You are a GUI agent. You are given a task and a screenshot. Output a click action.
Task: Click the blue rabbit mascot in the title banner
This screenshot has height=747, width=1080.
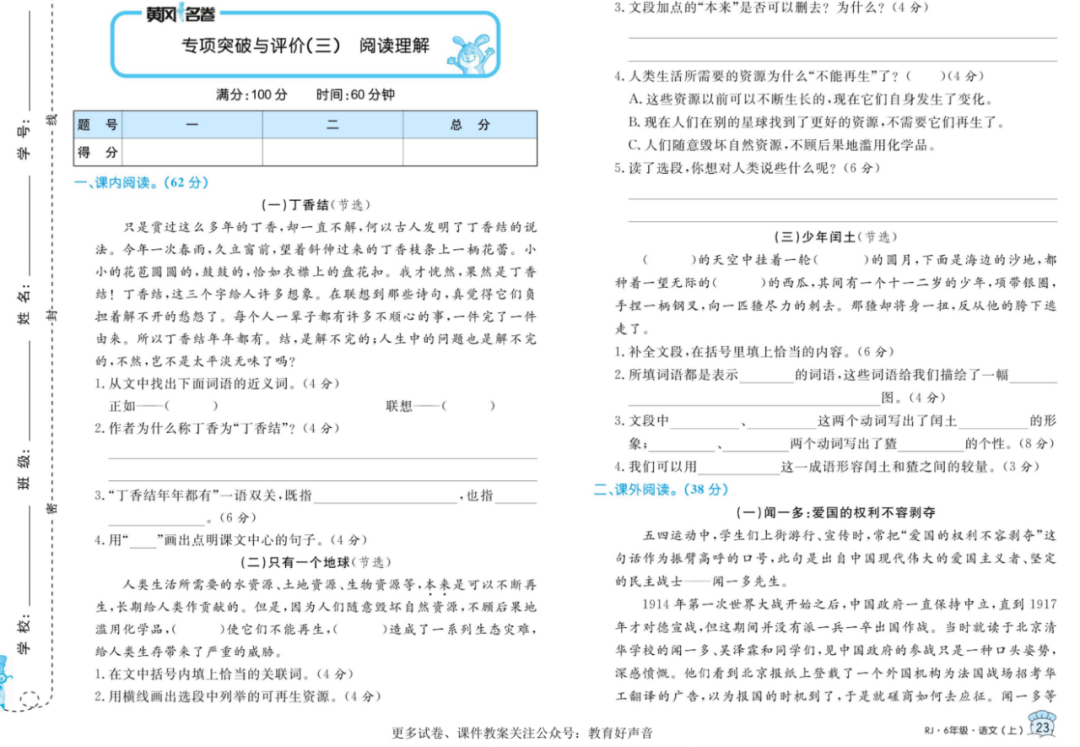tap(470, 54)
